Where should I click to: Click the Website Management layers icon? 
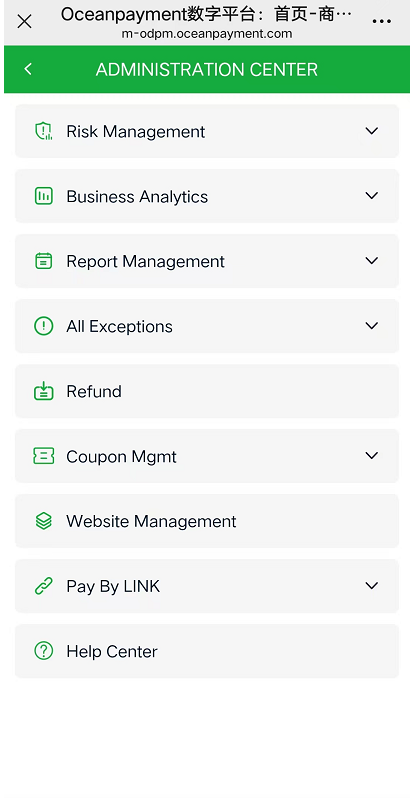tap(44, 521)
